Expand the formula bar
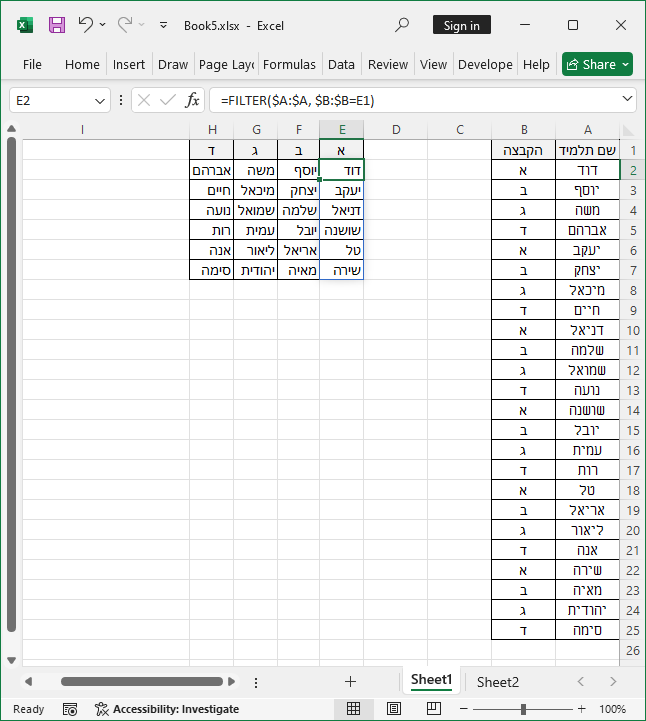Image resolution: width=646 pixels, height=721 pixels. [x=627, y=100]
